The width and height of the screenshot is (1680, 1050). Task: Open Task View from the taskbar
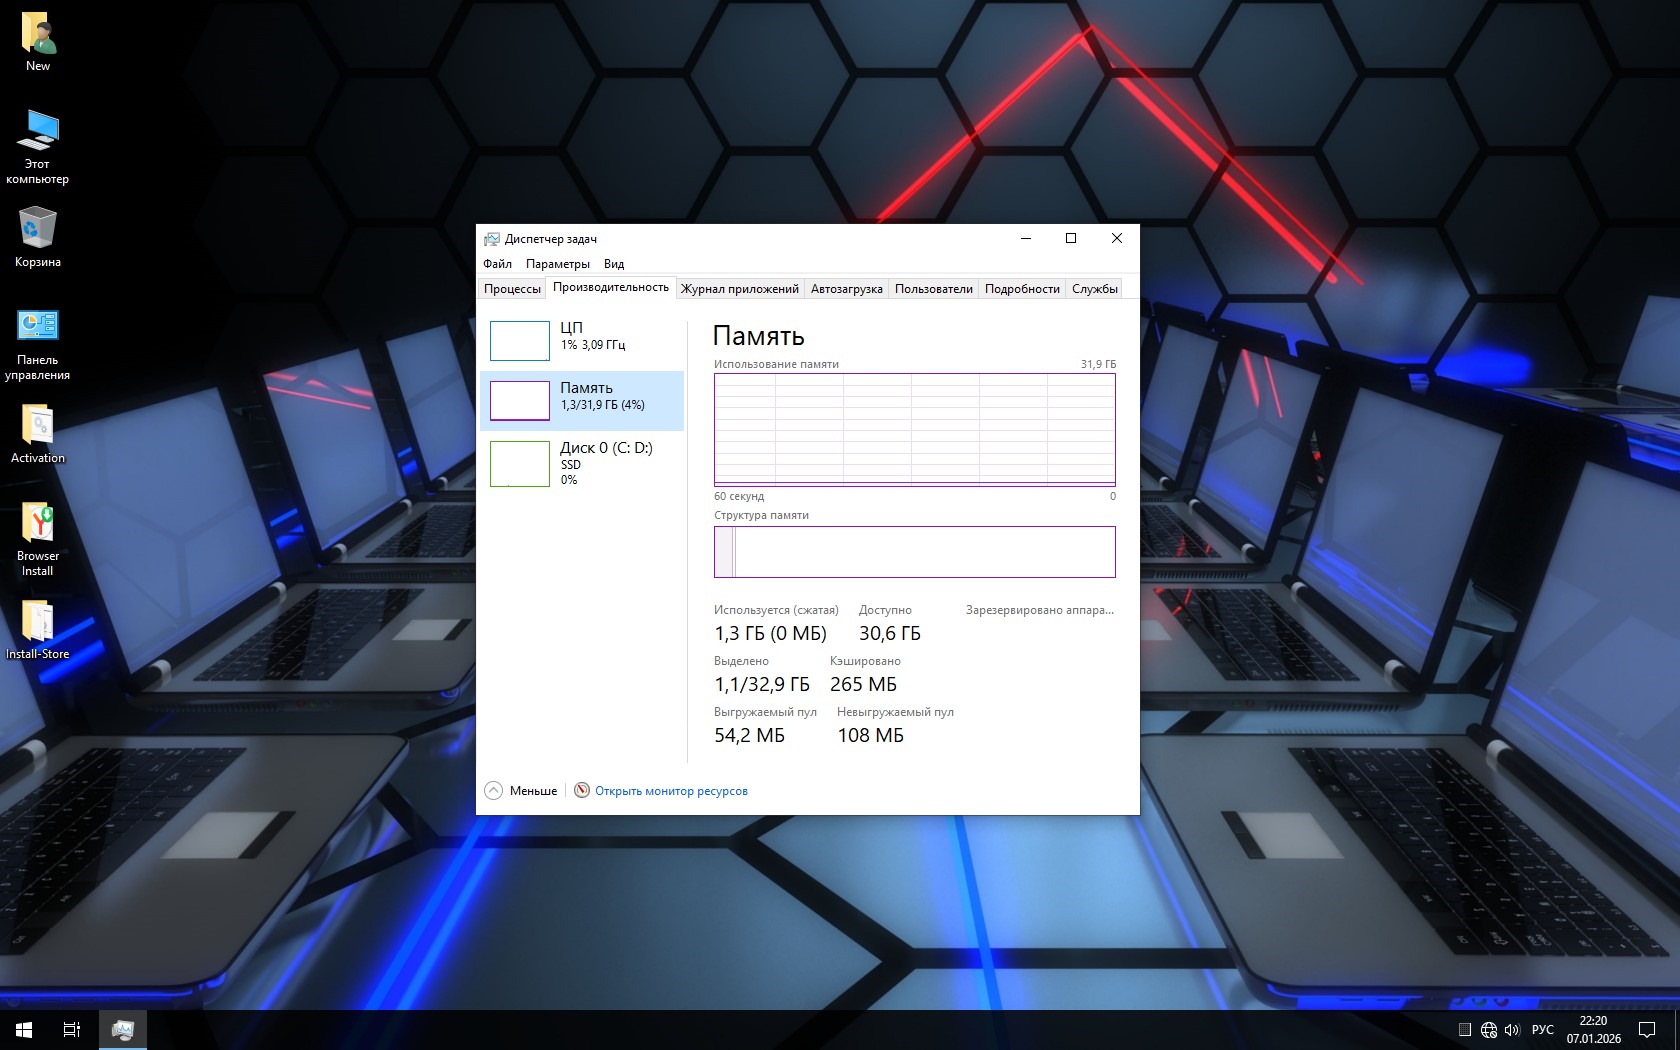72,1030
